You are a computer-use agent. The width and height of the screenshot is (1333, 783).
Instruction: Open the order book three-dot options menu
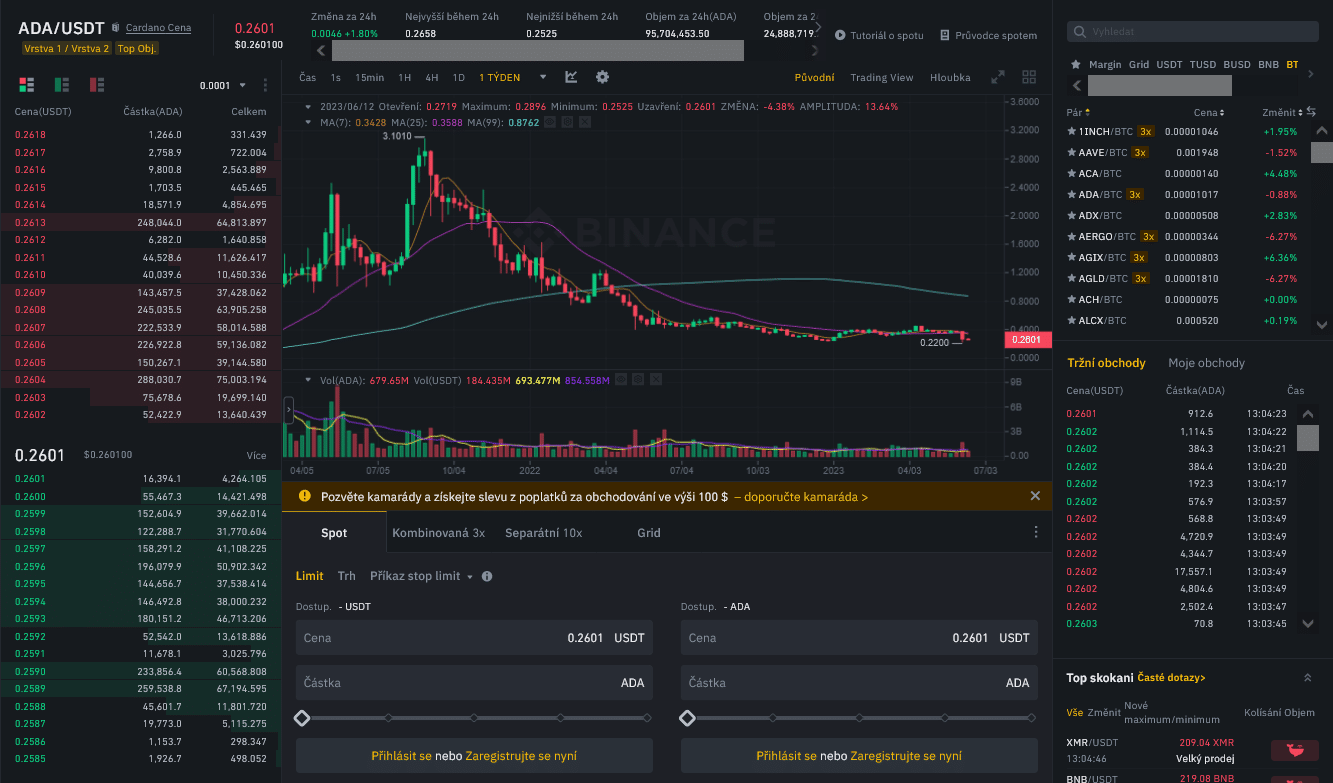[265, 86]
